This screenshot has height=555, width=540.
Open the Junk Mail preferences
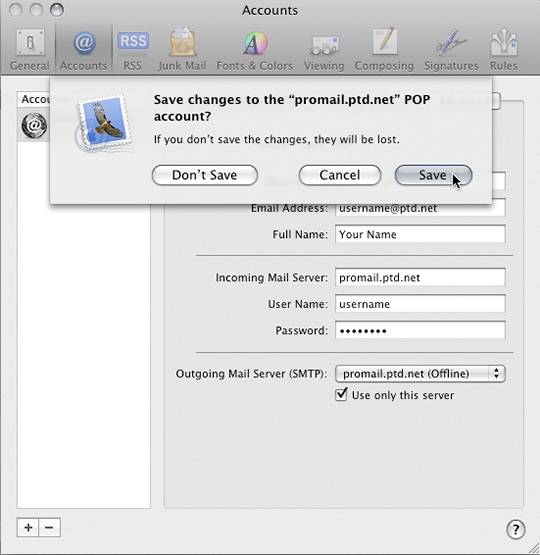pos(182,50)
